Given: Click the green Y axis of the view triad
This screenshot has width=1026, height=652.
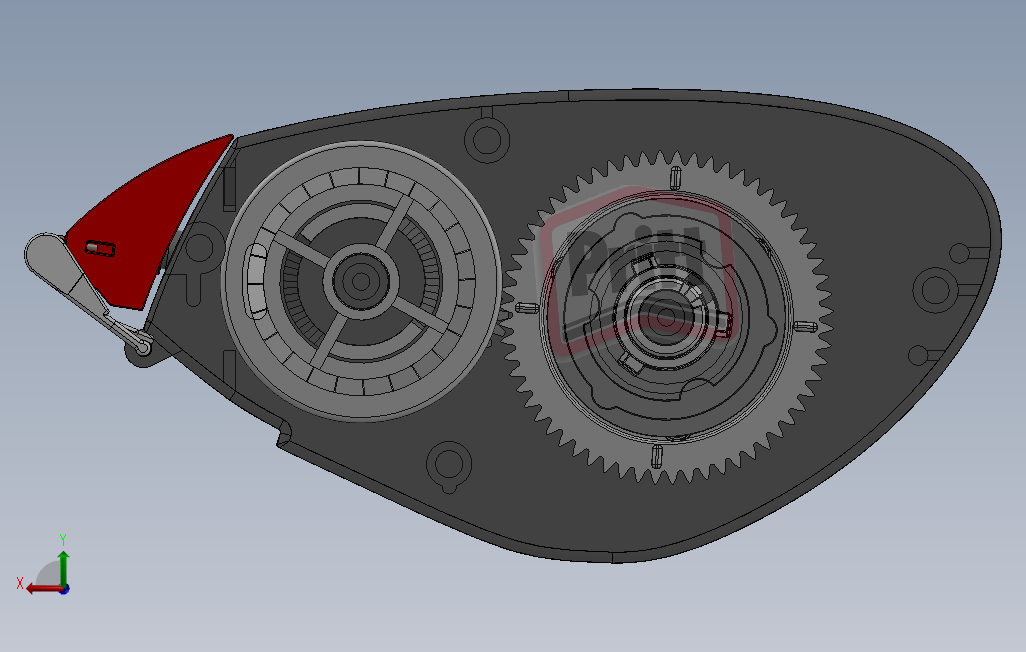Looking at the screenshot, I should [x=63, y=568].
